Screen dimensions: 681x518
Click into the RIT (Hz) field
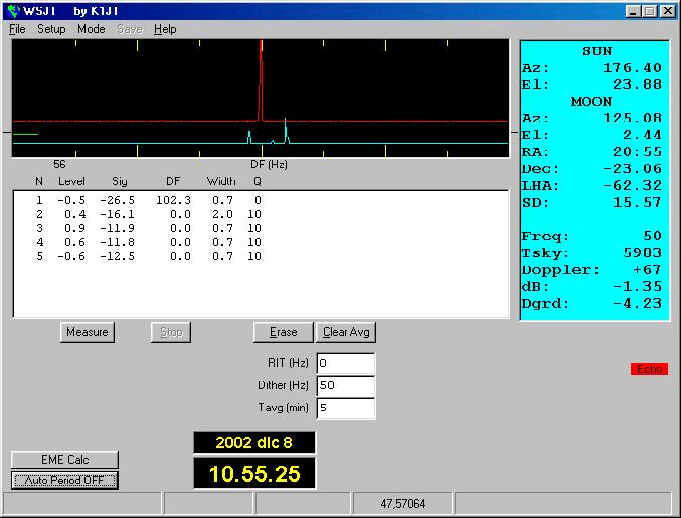[x=345, y=363]
